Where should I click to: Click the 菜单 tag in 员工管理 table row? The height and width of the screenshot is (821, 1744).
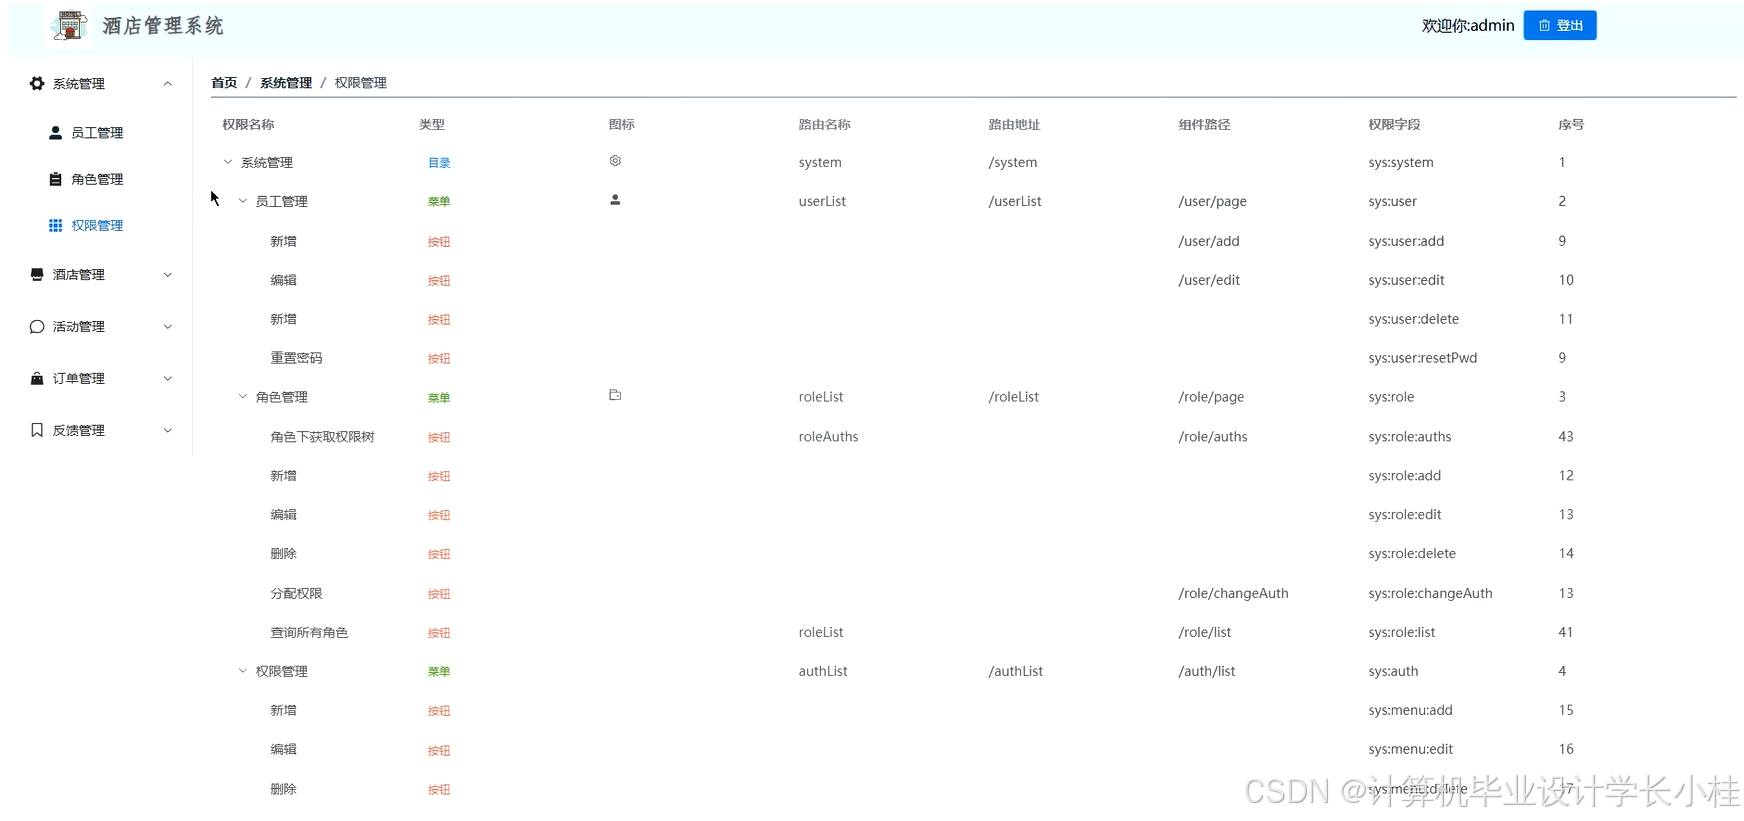(439, 202)
